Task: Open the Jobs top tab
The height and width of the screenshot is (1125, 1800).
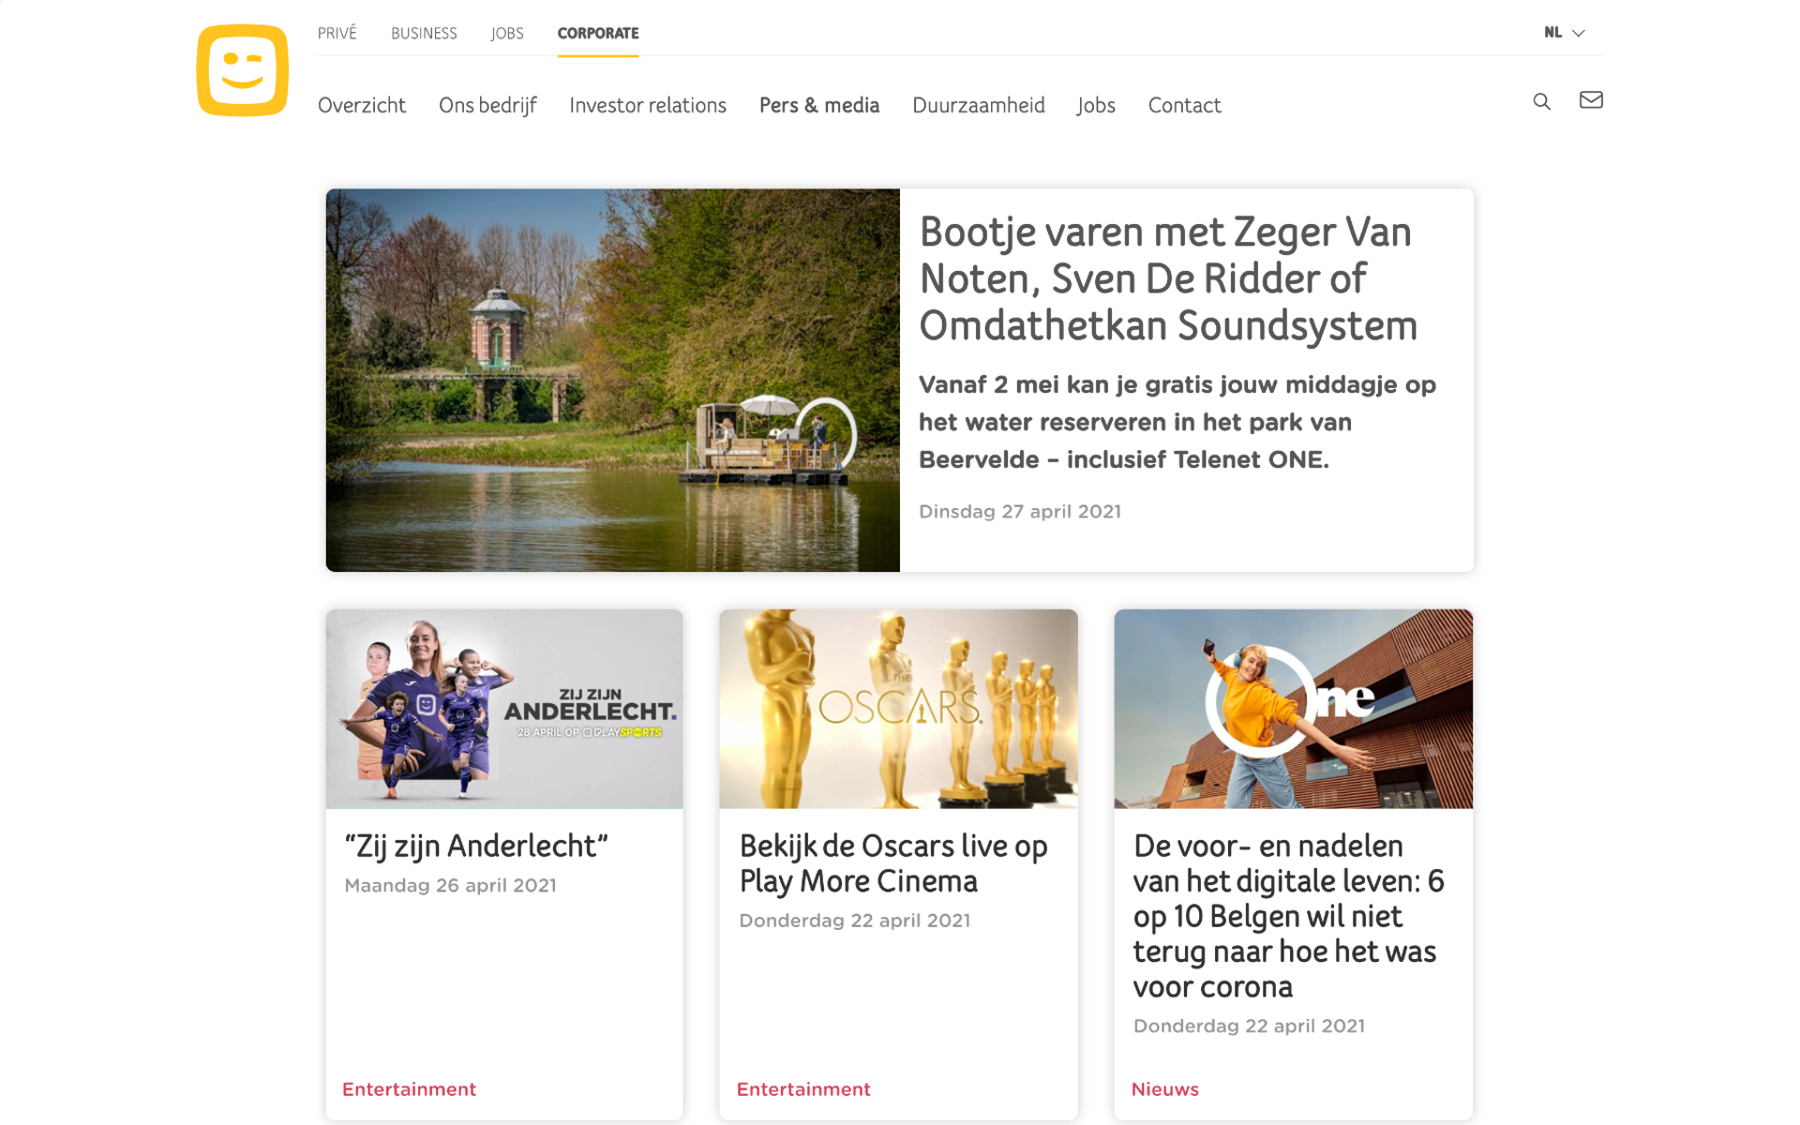Action: (x=507, y=33)
